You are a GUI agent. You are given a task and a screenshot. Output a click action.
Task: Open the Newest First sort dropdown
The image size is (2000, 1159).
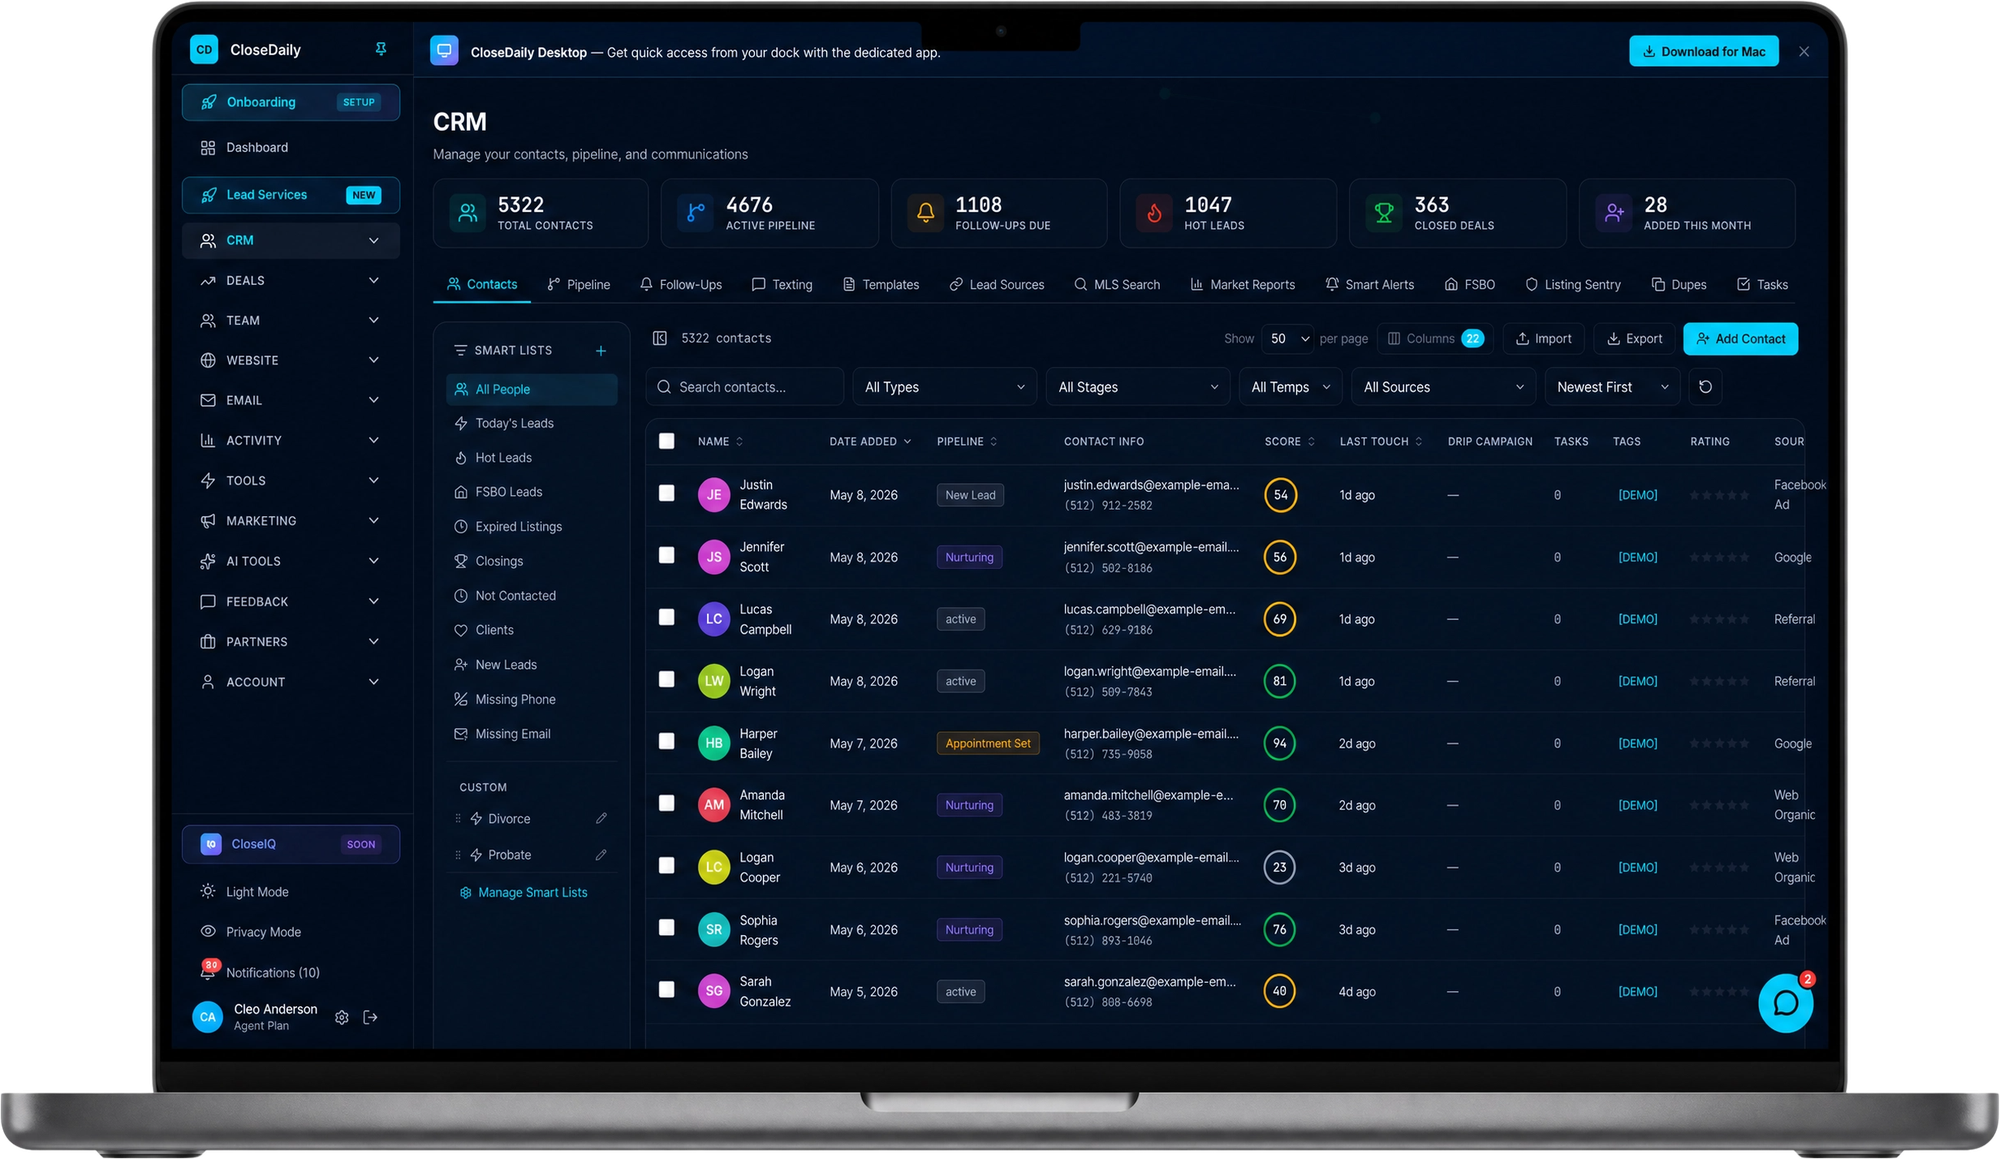1612,387
